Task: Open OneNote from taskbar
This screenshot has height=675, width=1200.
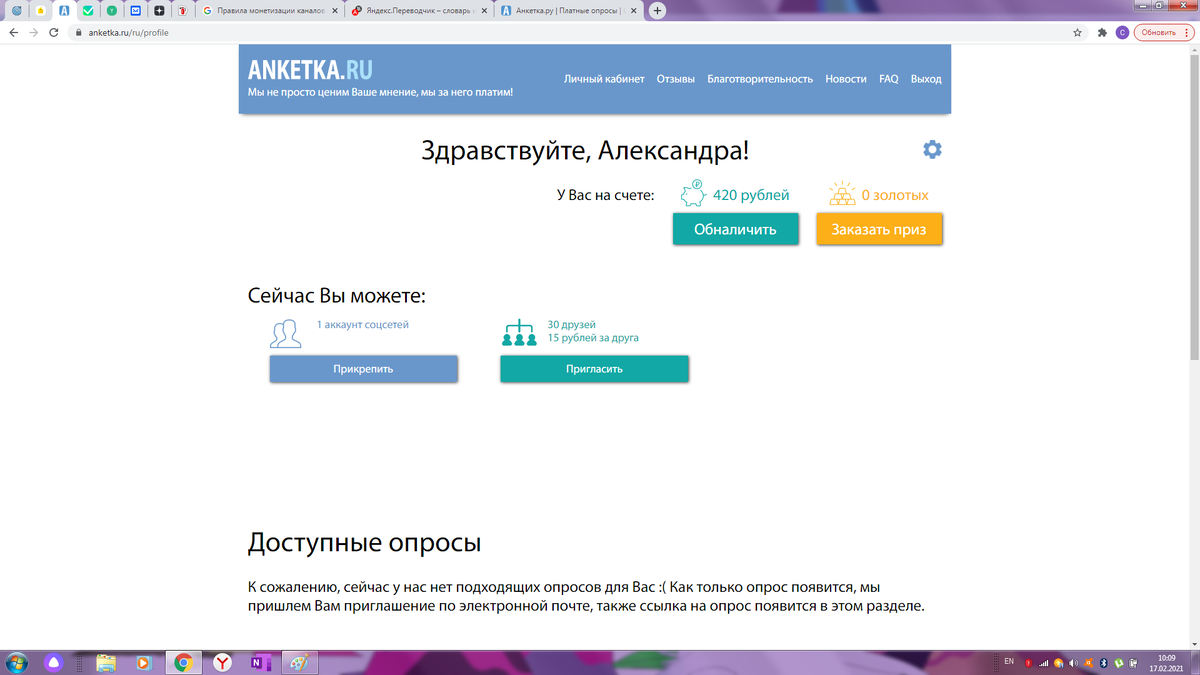Action: (x=261, y=662)
